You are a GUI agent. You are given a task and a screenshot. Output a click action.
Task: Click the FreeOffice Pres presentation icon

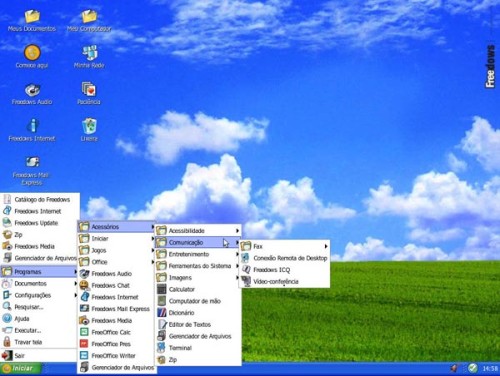(84, 344)
